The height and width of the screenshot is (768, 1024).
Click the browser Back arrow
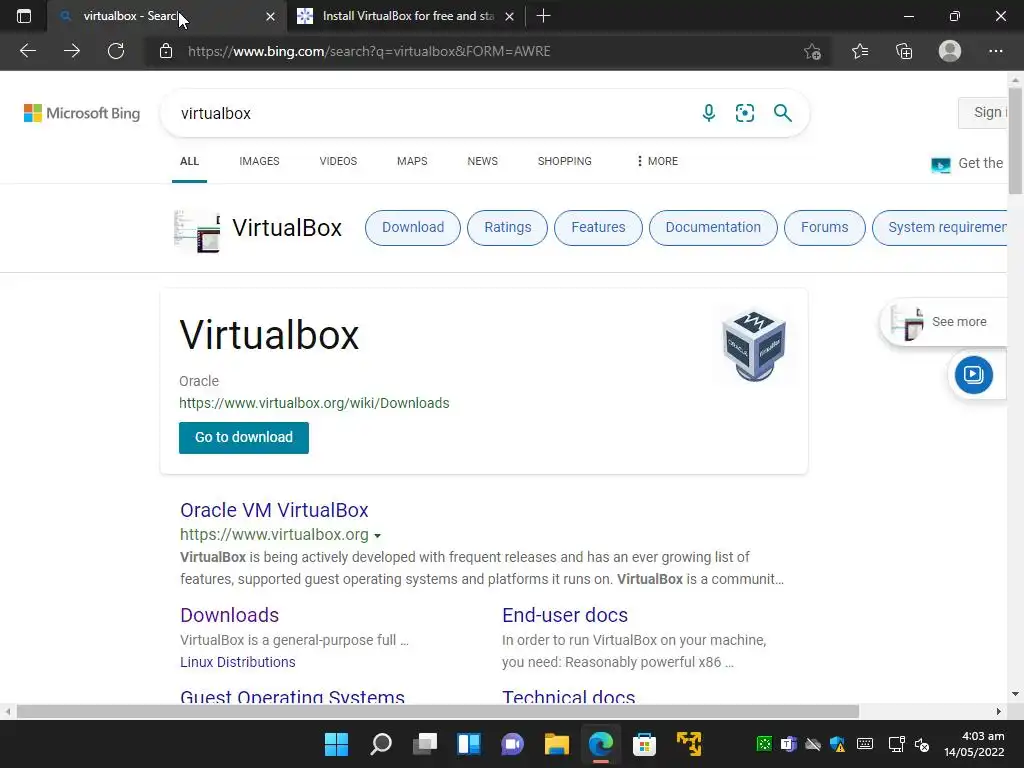tap(28, 51)
